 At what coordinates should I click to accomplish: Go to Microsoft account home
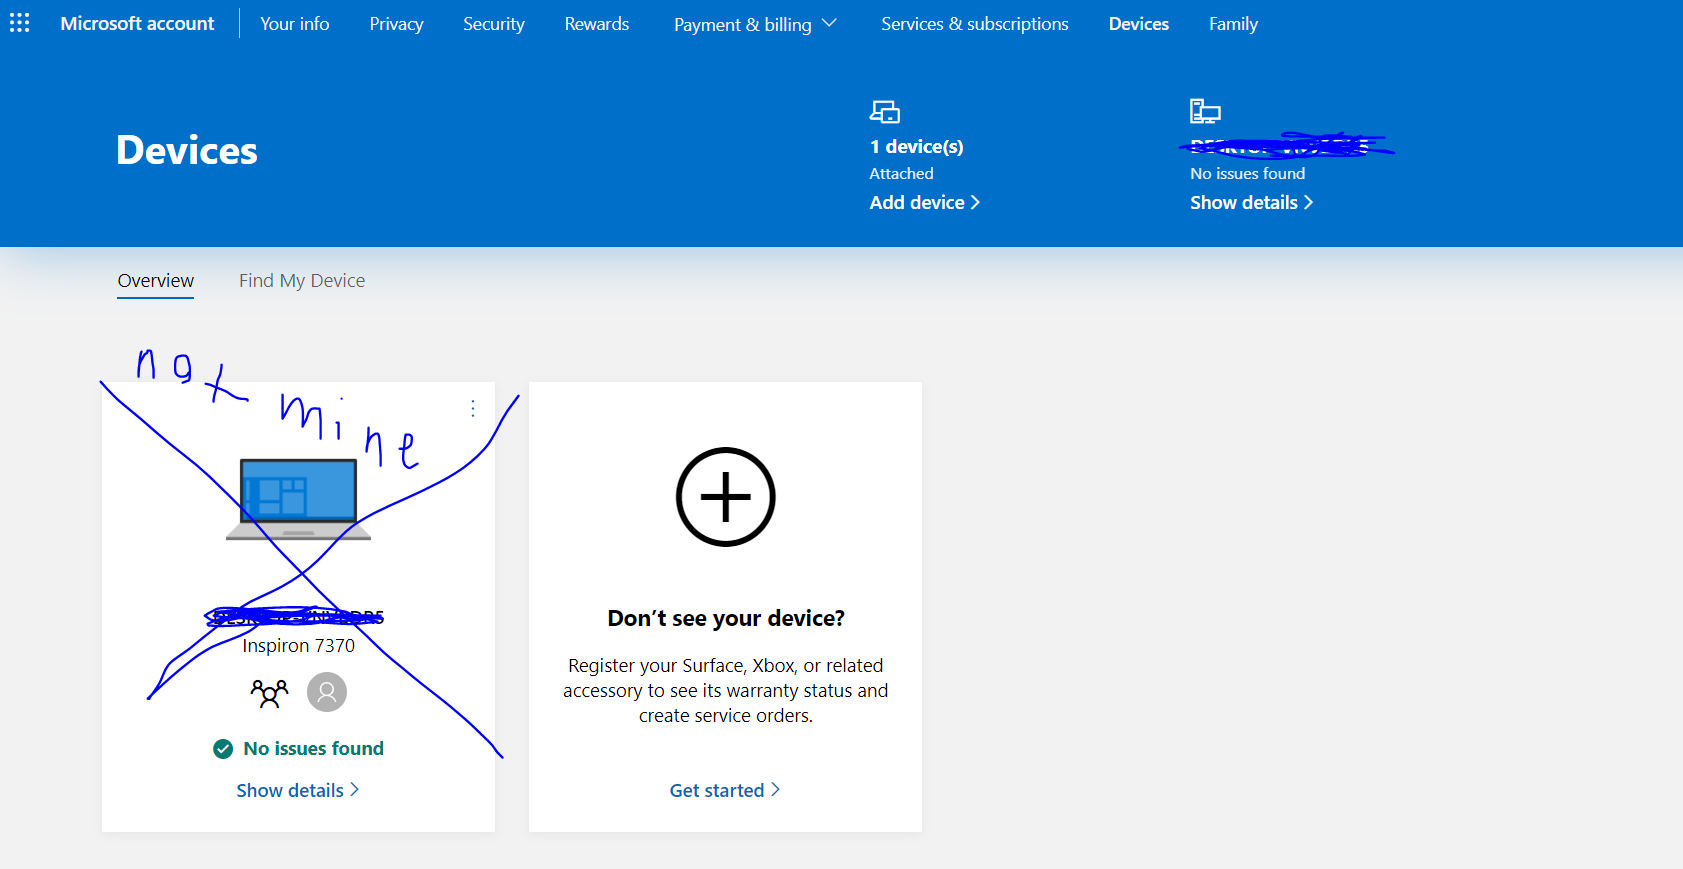click(137, 23)
